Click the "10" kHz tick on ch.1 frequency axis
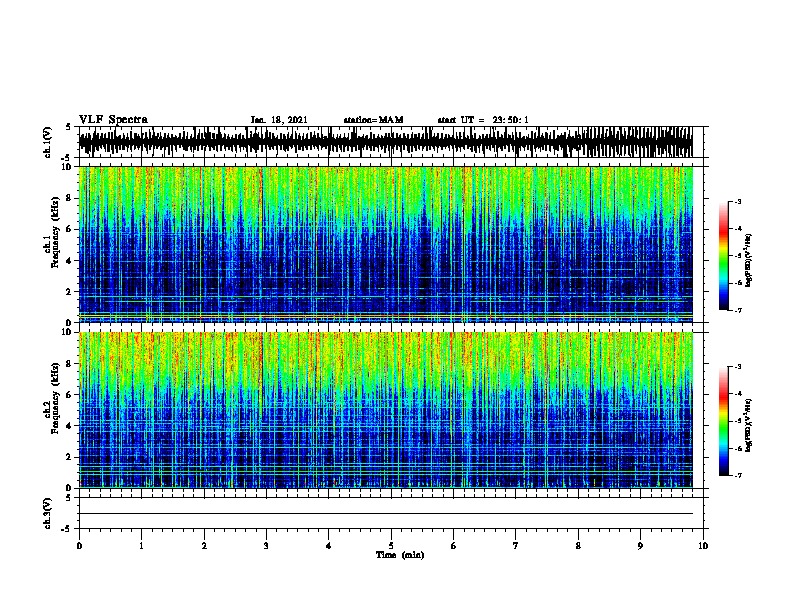 point(67,167)
